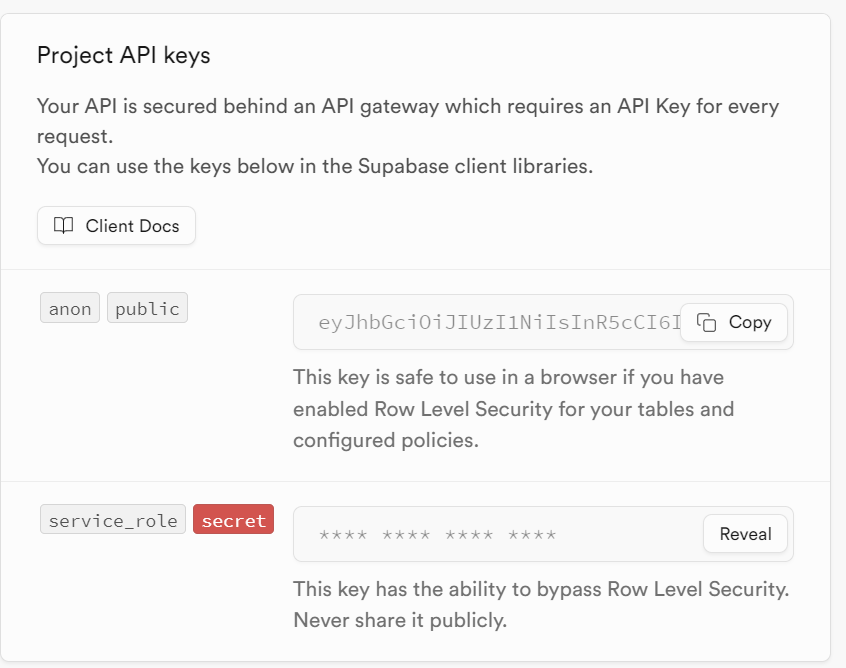Click text 'Your API is secured behind an API gateway'
The width and height of the screenshot is (846, 668).
(238, 106)
